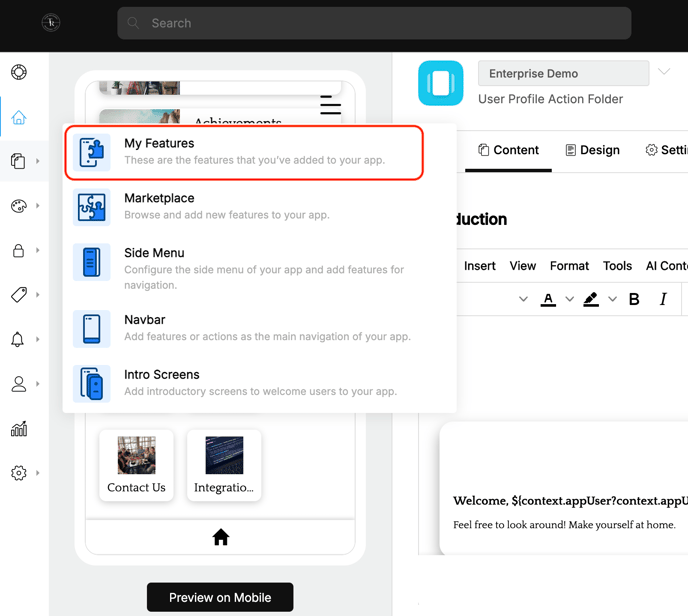Edit the Enterprise Demo title field
This screenshot has height=616, width=688.
point(563,73)
